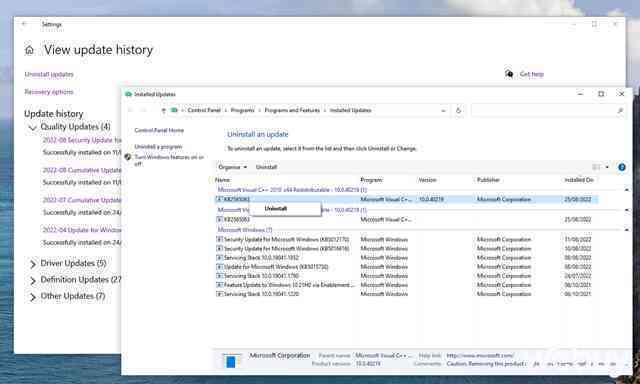Open the address bar history dropdown
This screenshot has height=384, width=640.
click(x=443, y=110)
